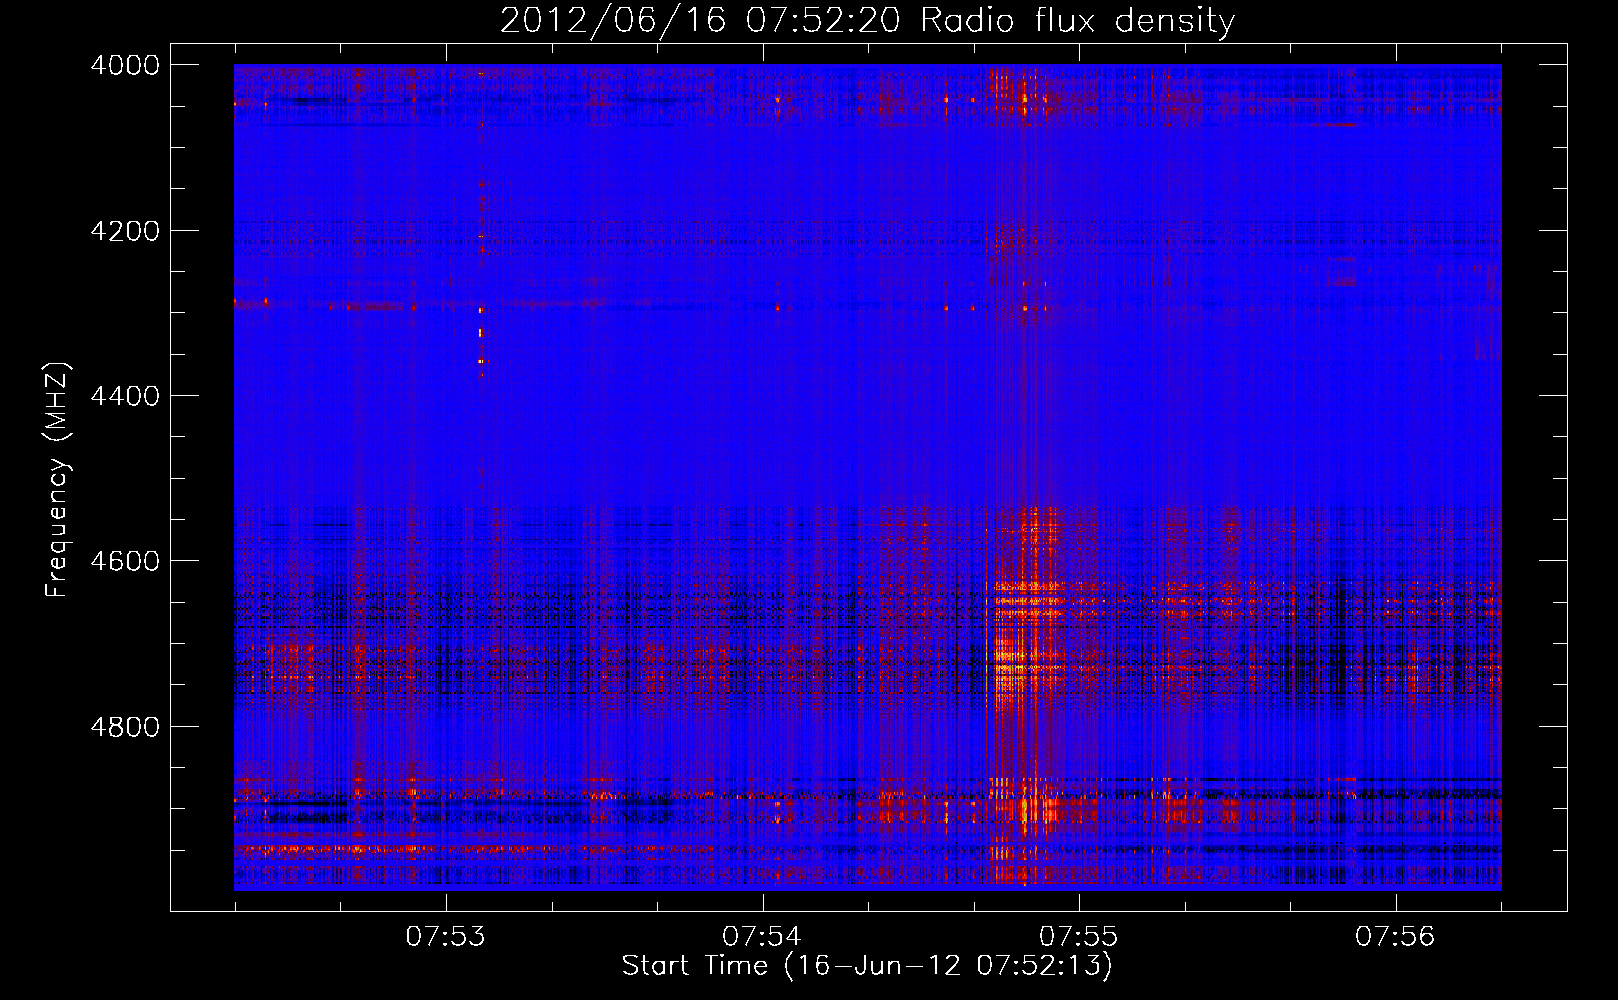
Task: Click the 4000 frequency axis label
Action: pos(125,65)
